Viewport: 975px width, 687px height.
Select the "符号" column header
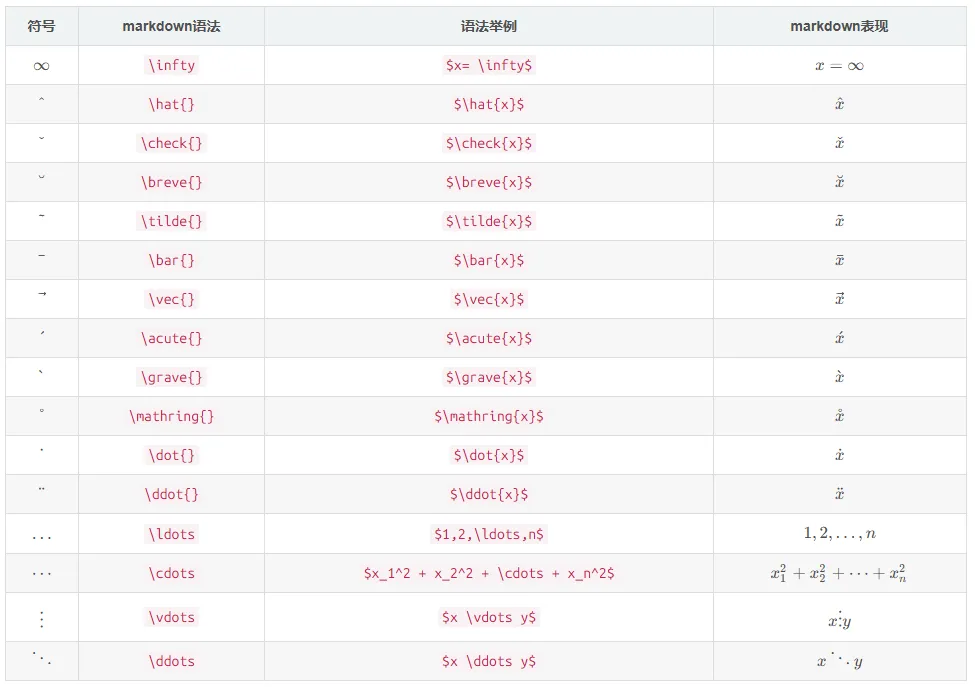click(41, 27)
